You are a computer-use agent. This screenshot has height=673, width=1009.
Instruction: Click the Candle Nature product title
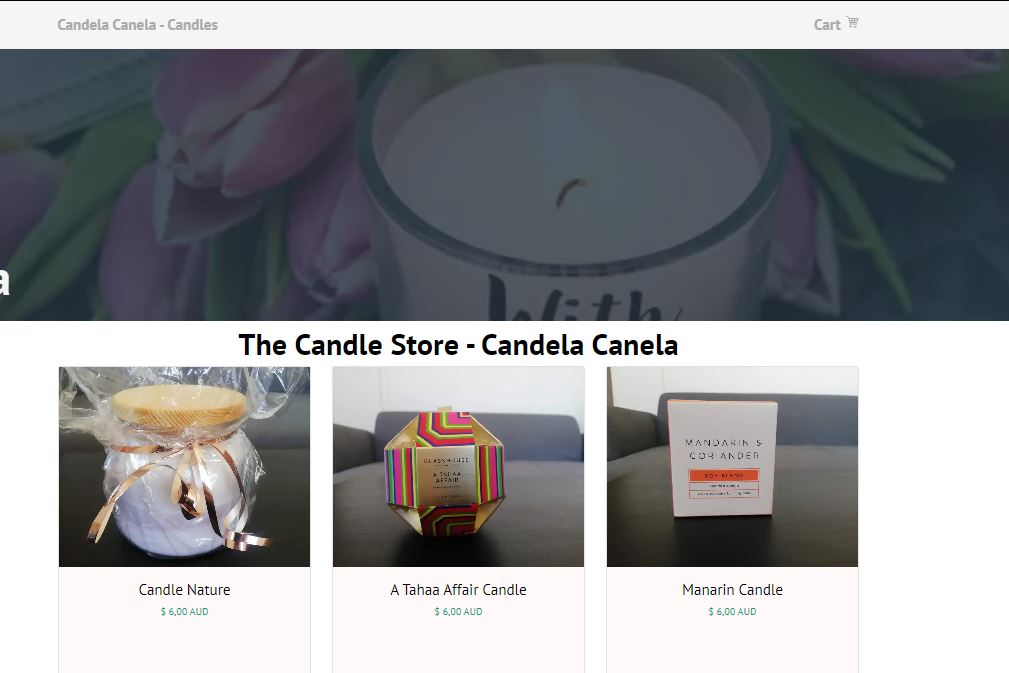pyautogui.click(x=185, y=589)
